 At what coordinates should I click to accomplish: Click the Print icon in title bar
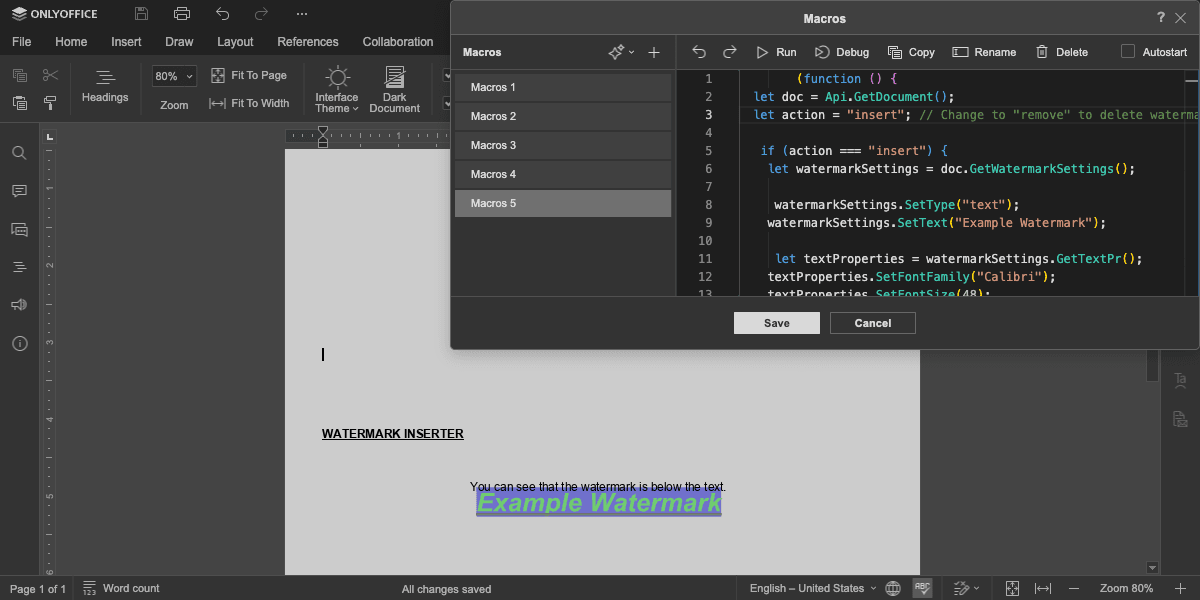[x=181, y=14]
